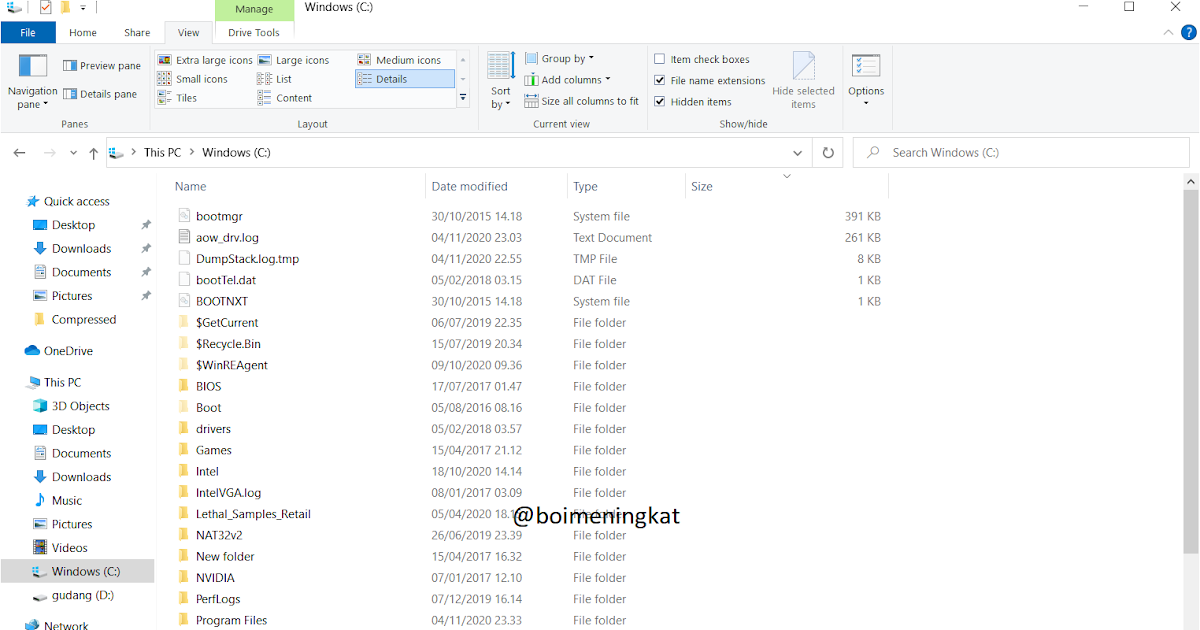
Task: Select the aow_drv.log file
Action: 227,238
